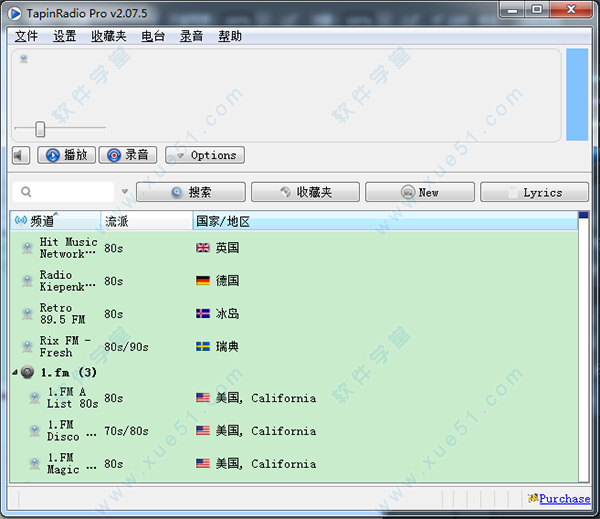Viewport: 600px width, 519px height.
Task: Click the Lyrics button
Action: click(534, 192)
